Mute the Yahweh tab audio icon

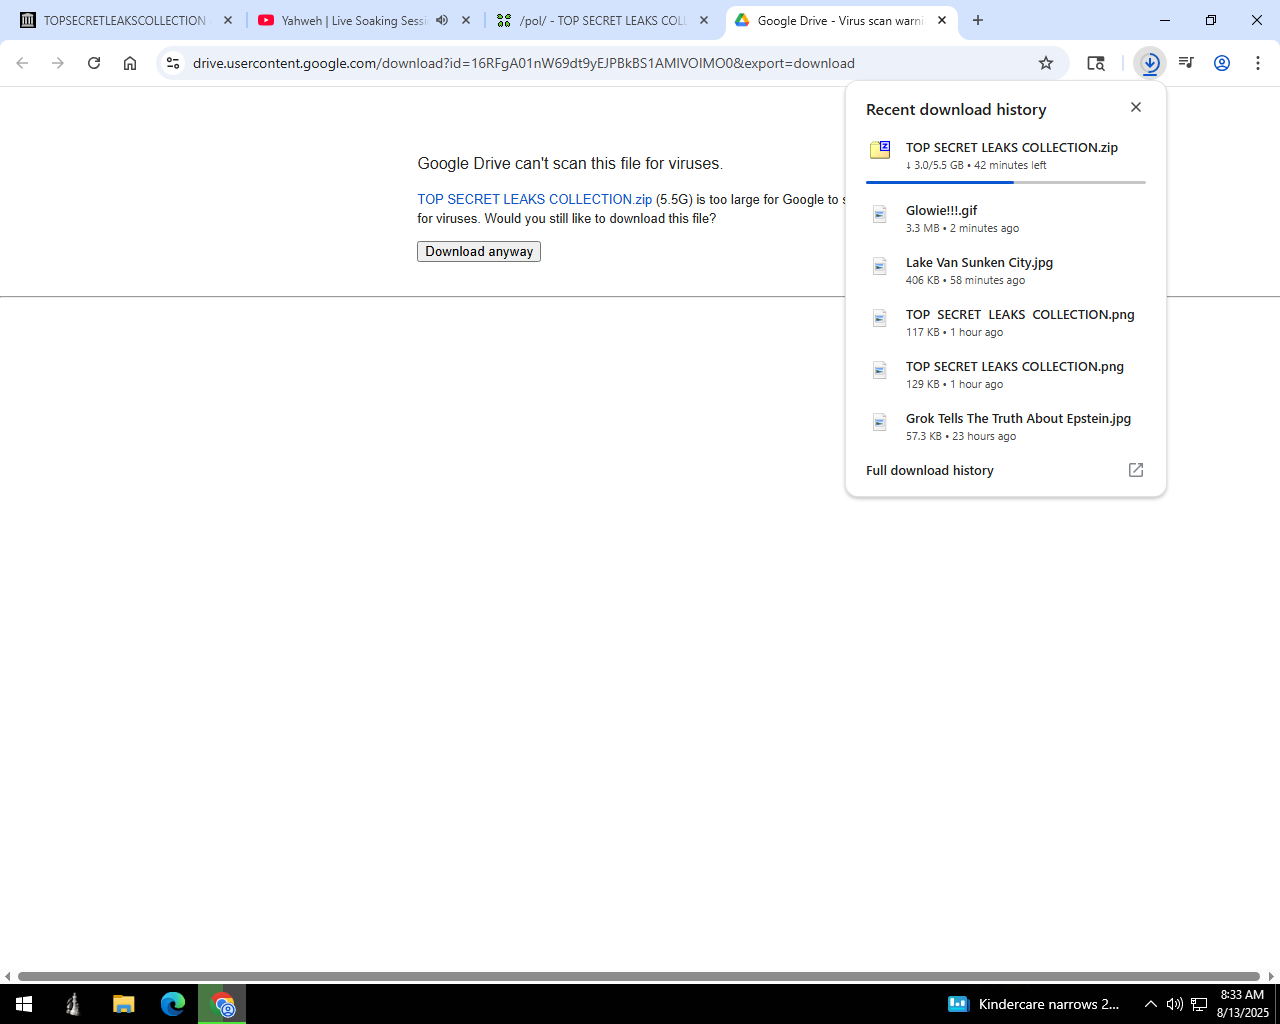click(442, 20)
